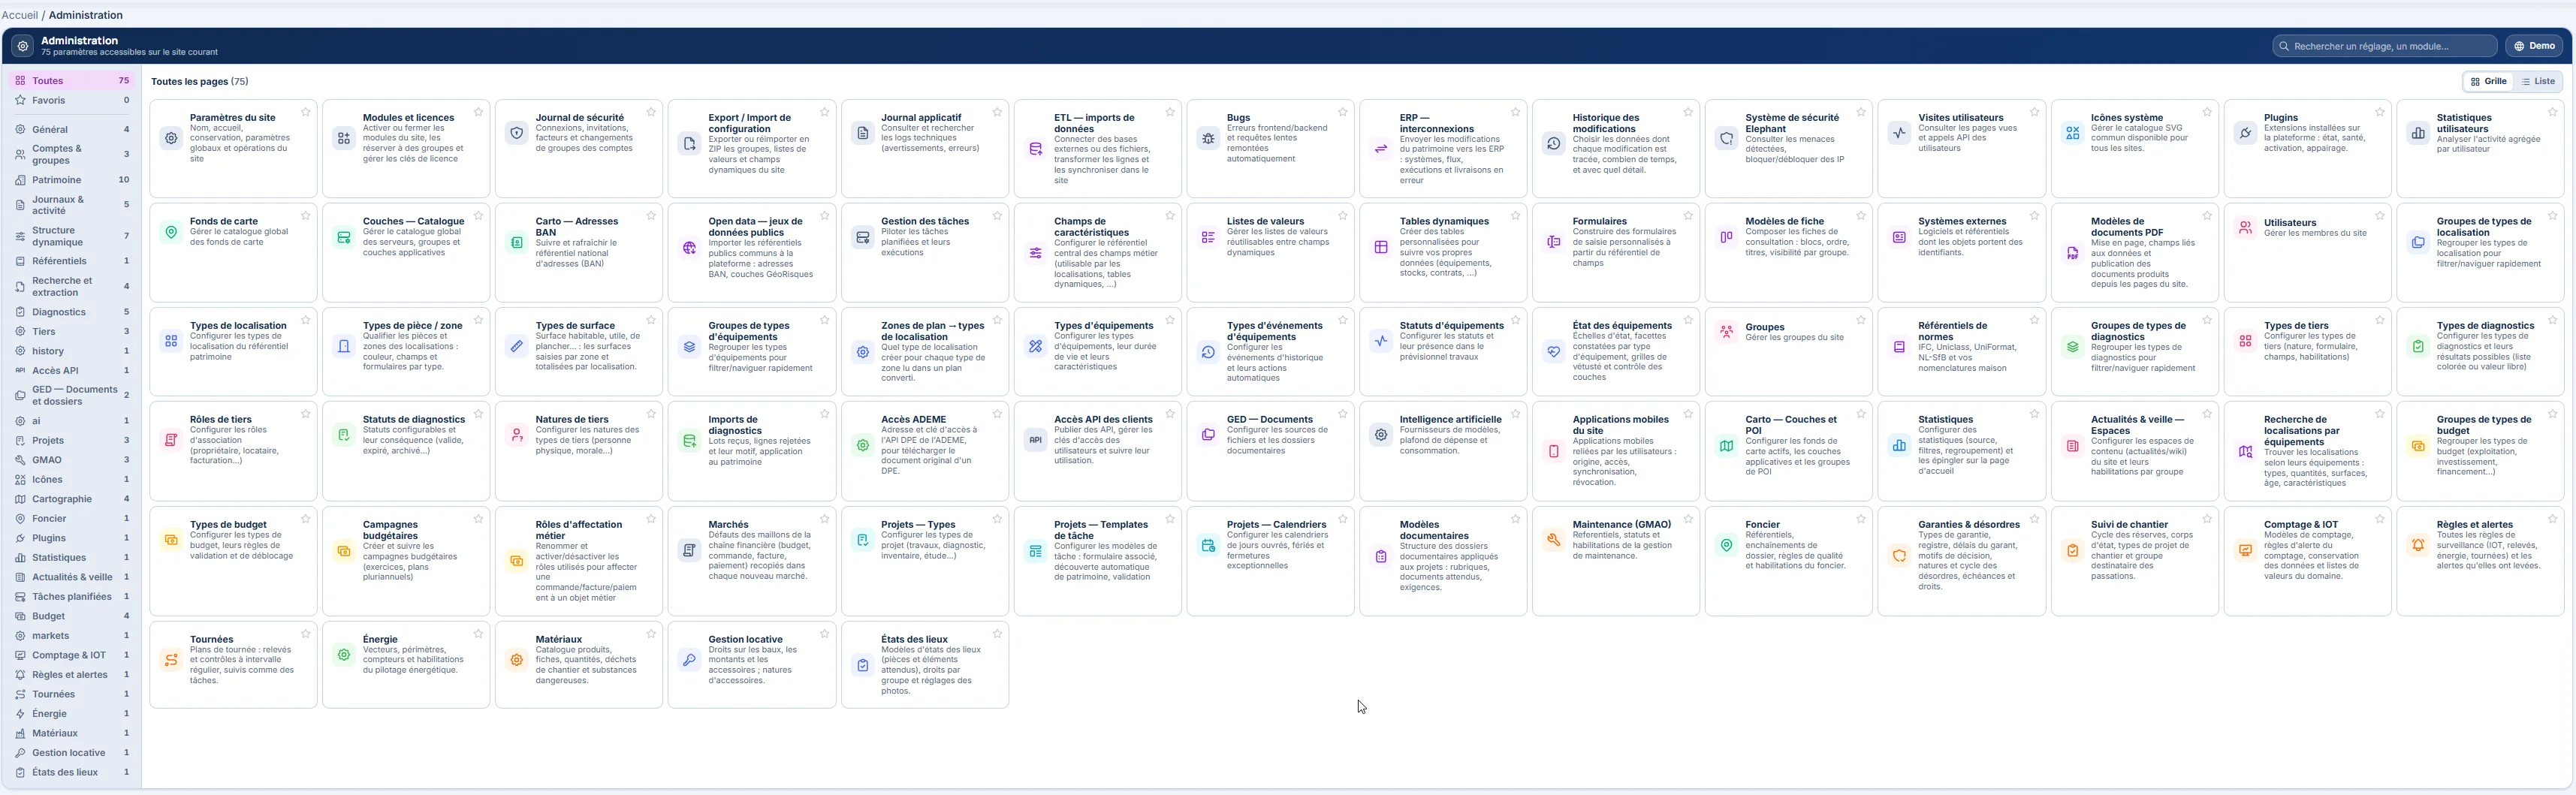Click the bug icon on the Bugs card
This screenshot has height=795, width=2576.
pyautogui.click(x=1208, y=138)
